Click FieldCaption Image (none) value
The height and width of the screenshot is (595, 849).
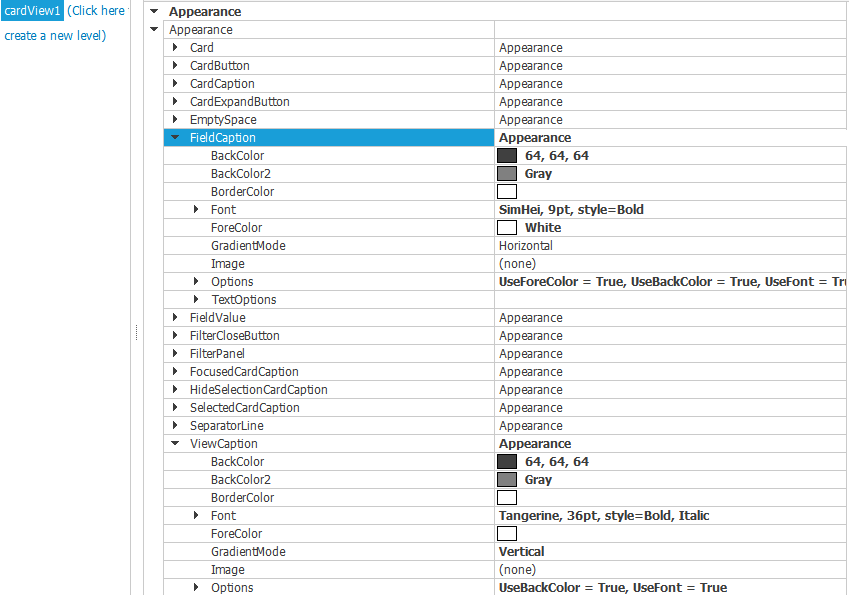coord(517,264)
